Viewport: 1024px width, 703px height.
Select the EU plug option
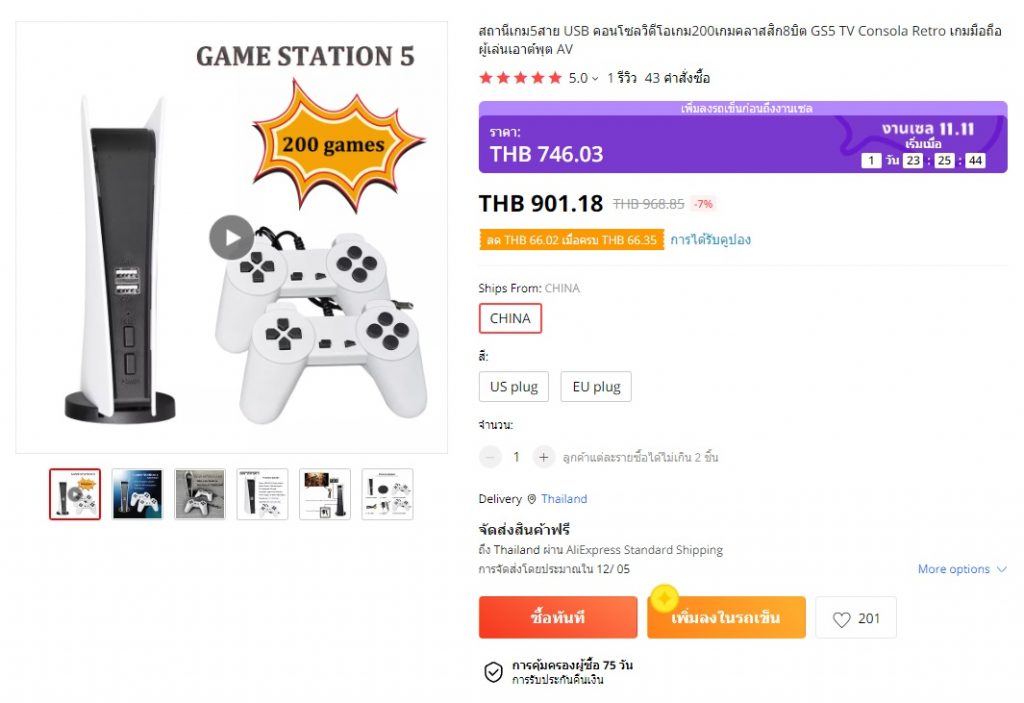click(x=596, y=387)
